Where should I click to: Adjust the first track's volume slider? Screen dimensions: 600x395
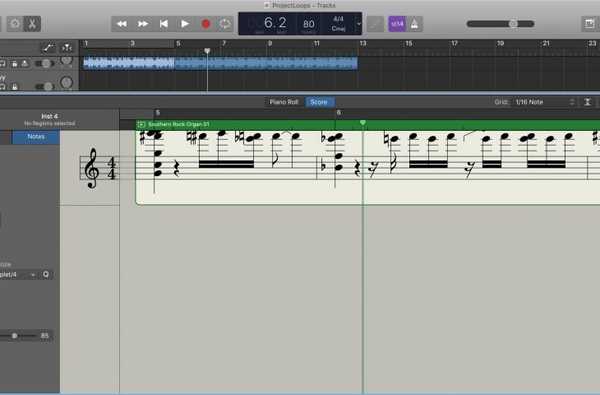pyautogui.click(x=45, y=64)
